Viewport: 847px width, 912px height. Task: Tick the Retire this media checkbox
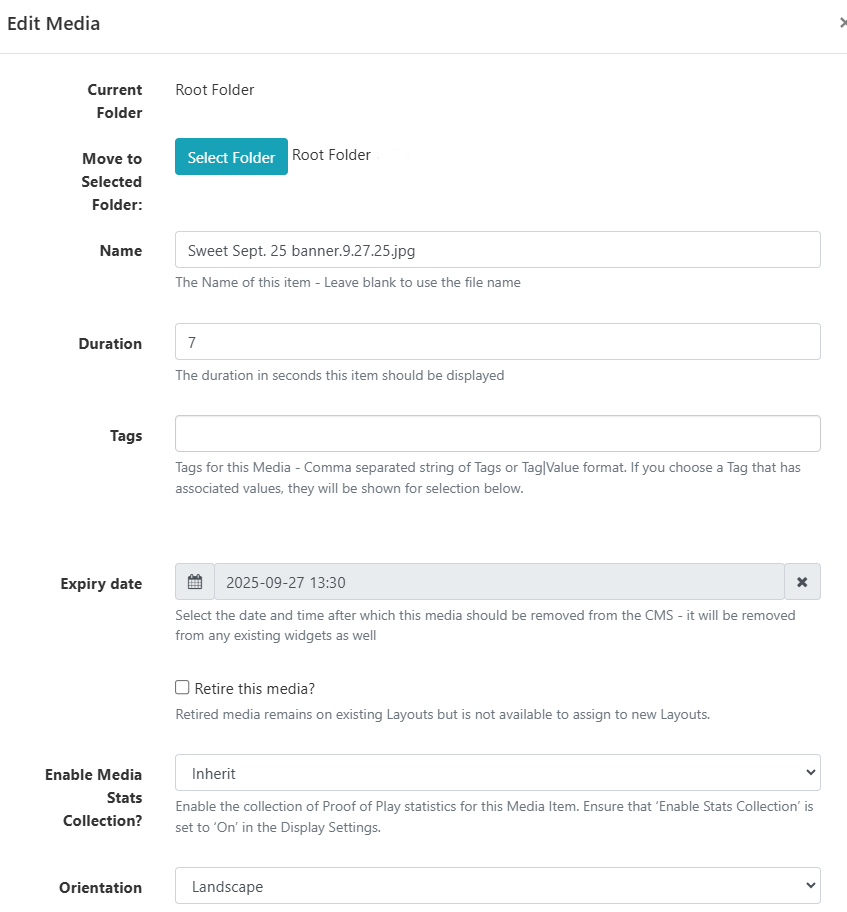(x=182, y=688)
